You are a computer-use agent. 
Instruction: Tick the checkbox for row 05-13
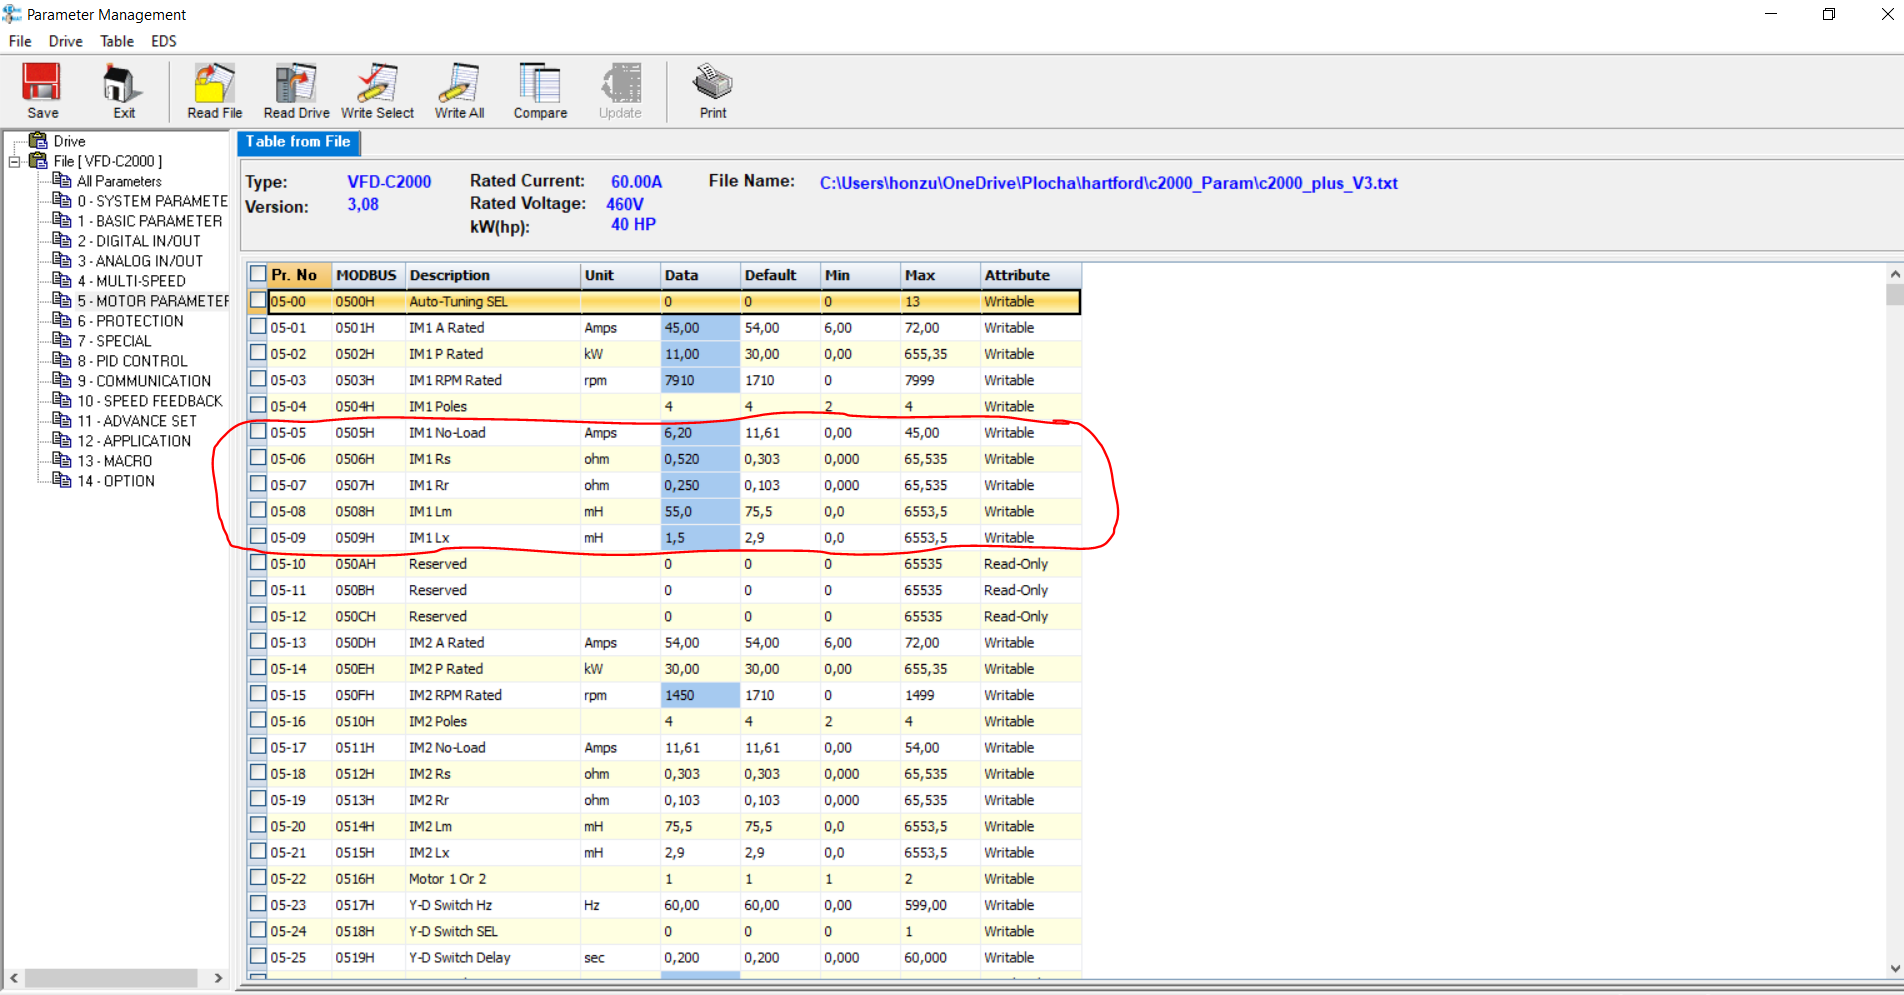pos(258,642)
